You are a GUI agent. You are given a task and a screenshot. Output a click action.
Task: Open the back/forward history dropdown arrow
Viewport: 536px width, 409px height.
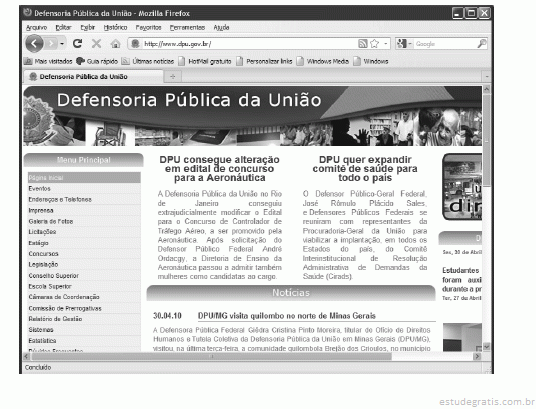tap(62, 44)
